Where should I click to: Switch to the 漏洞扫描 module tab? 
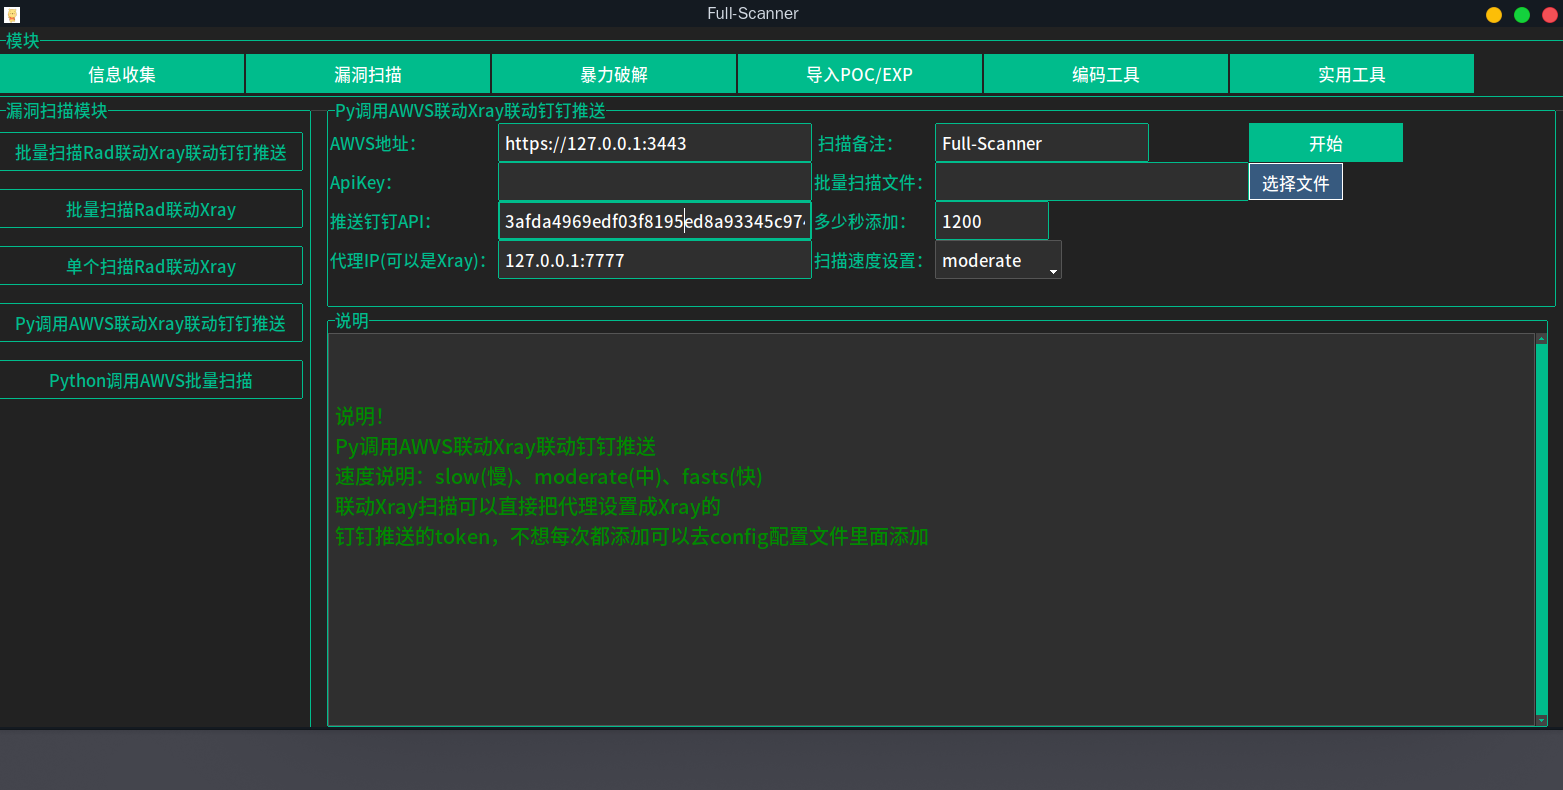pos(368,75)
